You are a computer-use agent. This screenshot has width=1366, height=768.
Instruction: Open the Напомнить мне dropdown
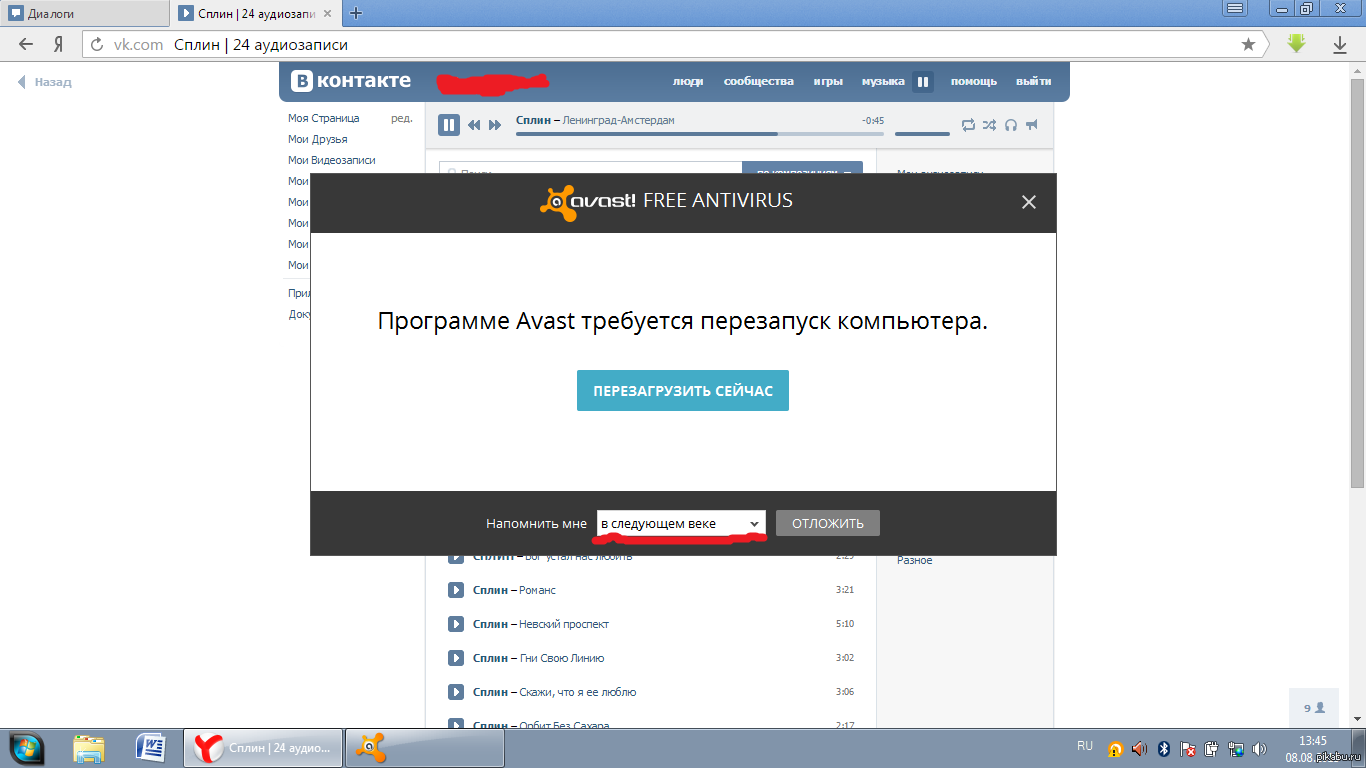[681, 523]
